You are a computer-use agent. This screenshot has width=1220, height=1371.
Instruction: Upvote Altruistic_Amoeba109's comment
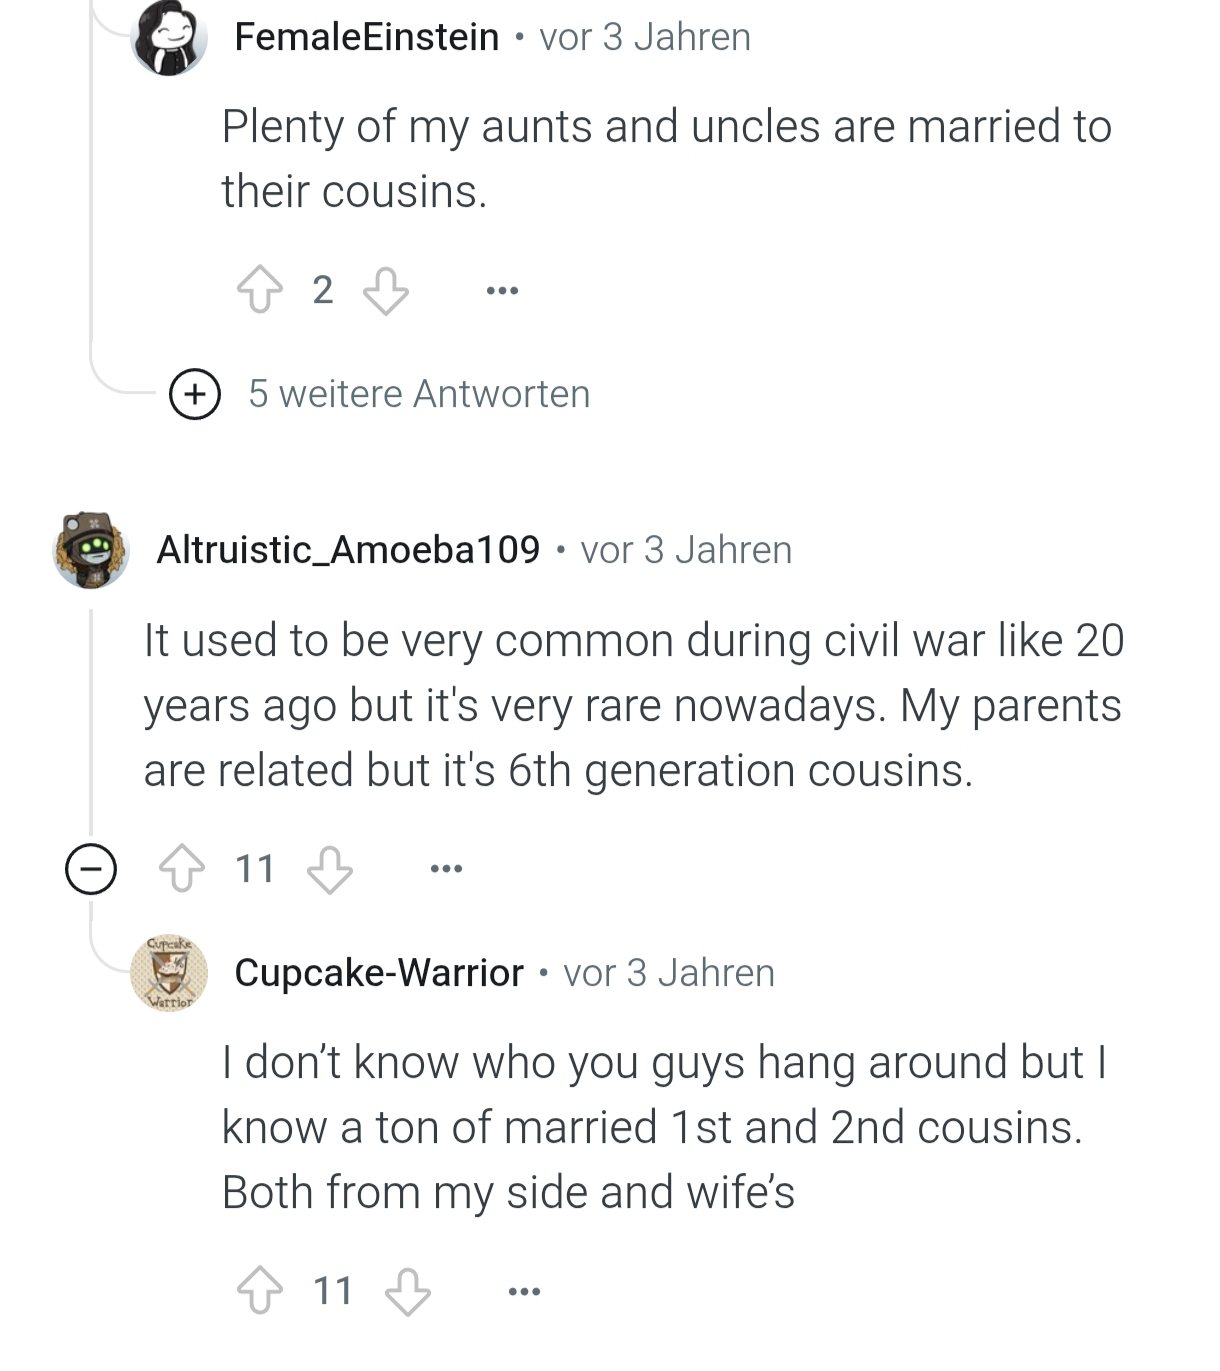pyautogui.click(x=182, y=868)
